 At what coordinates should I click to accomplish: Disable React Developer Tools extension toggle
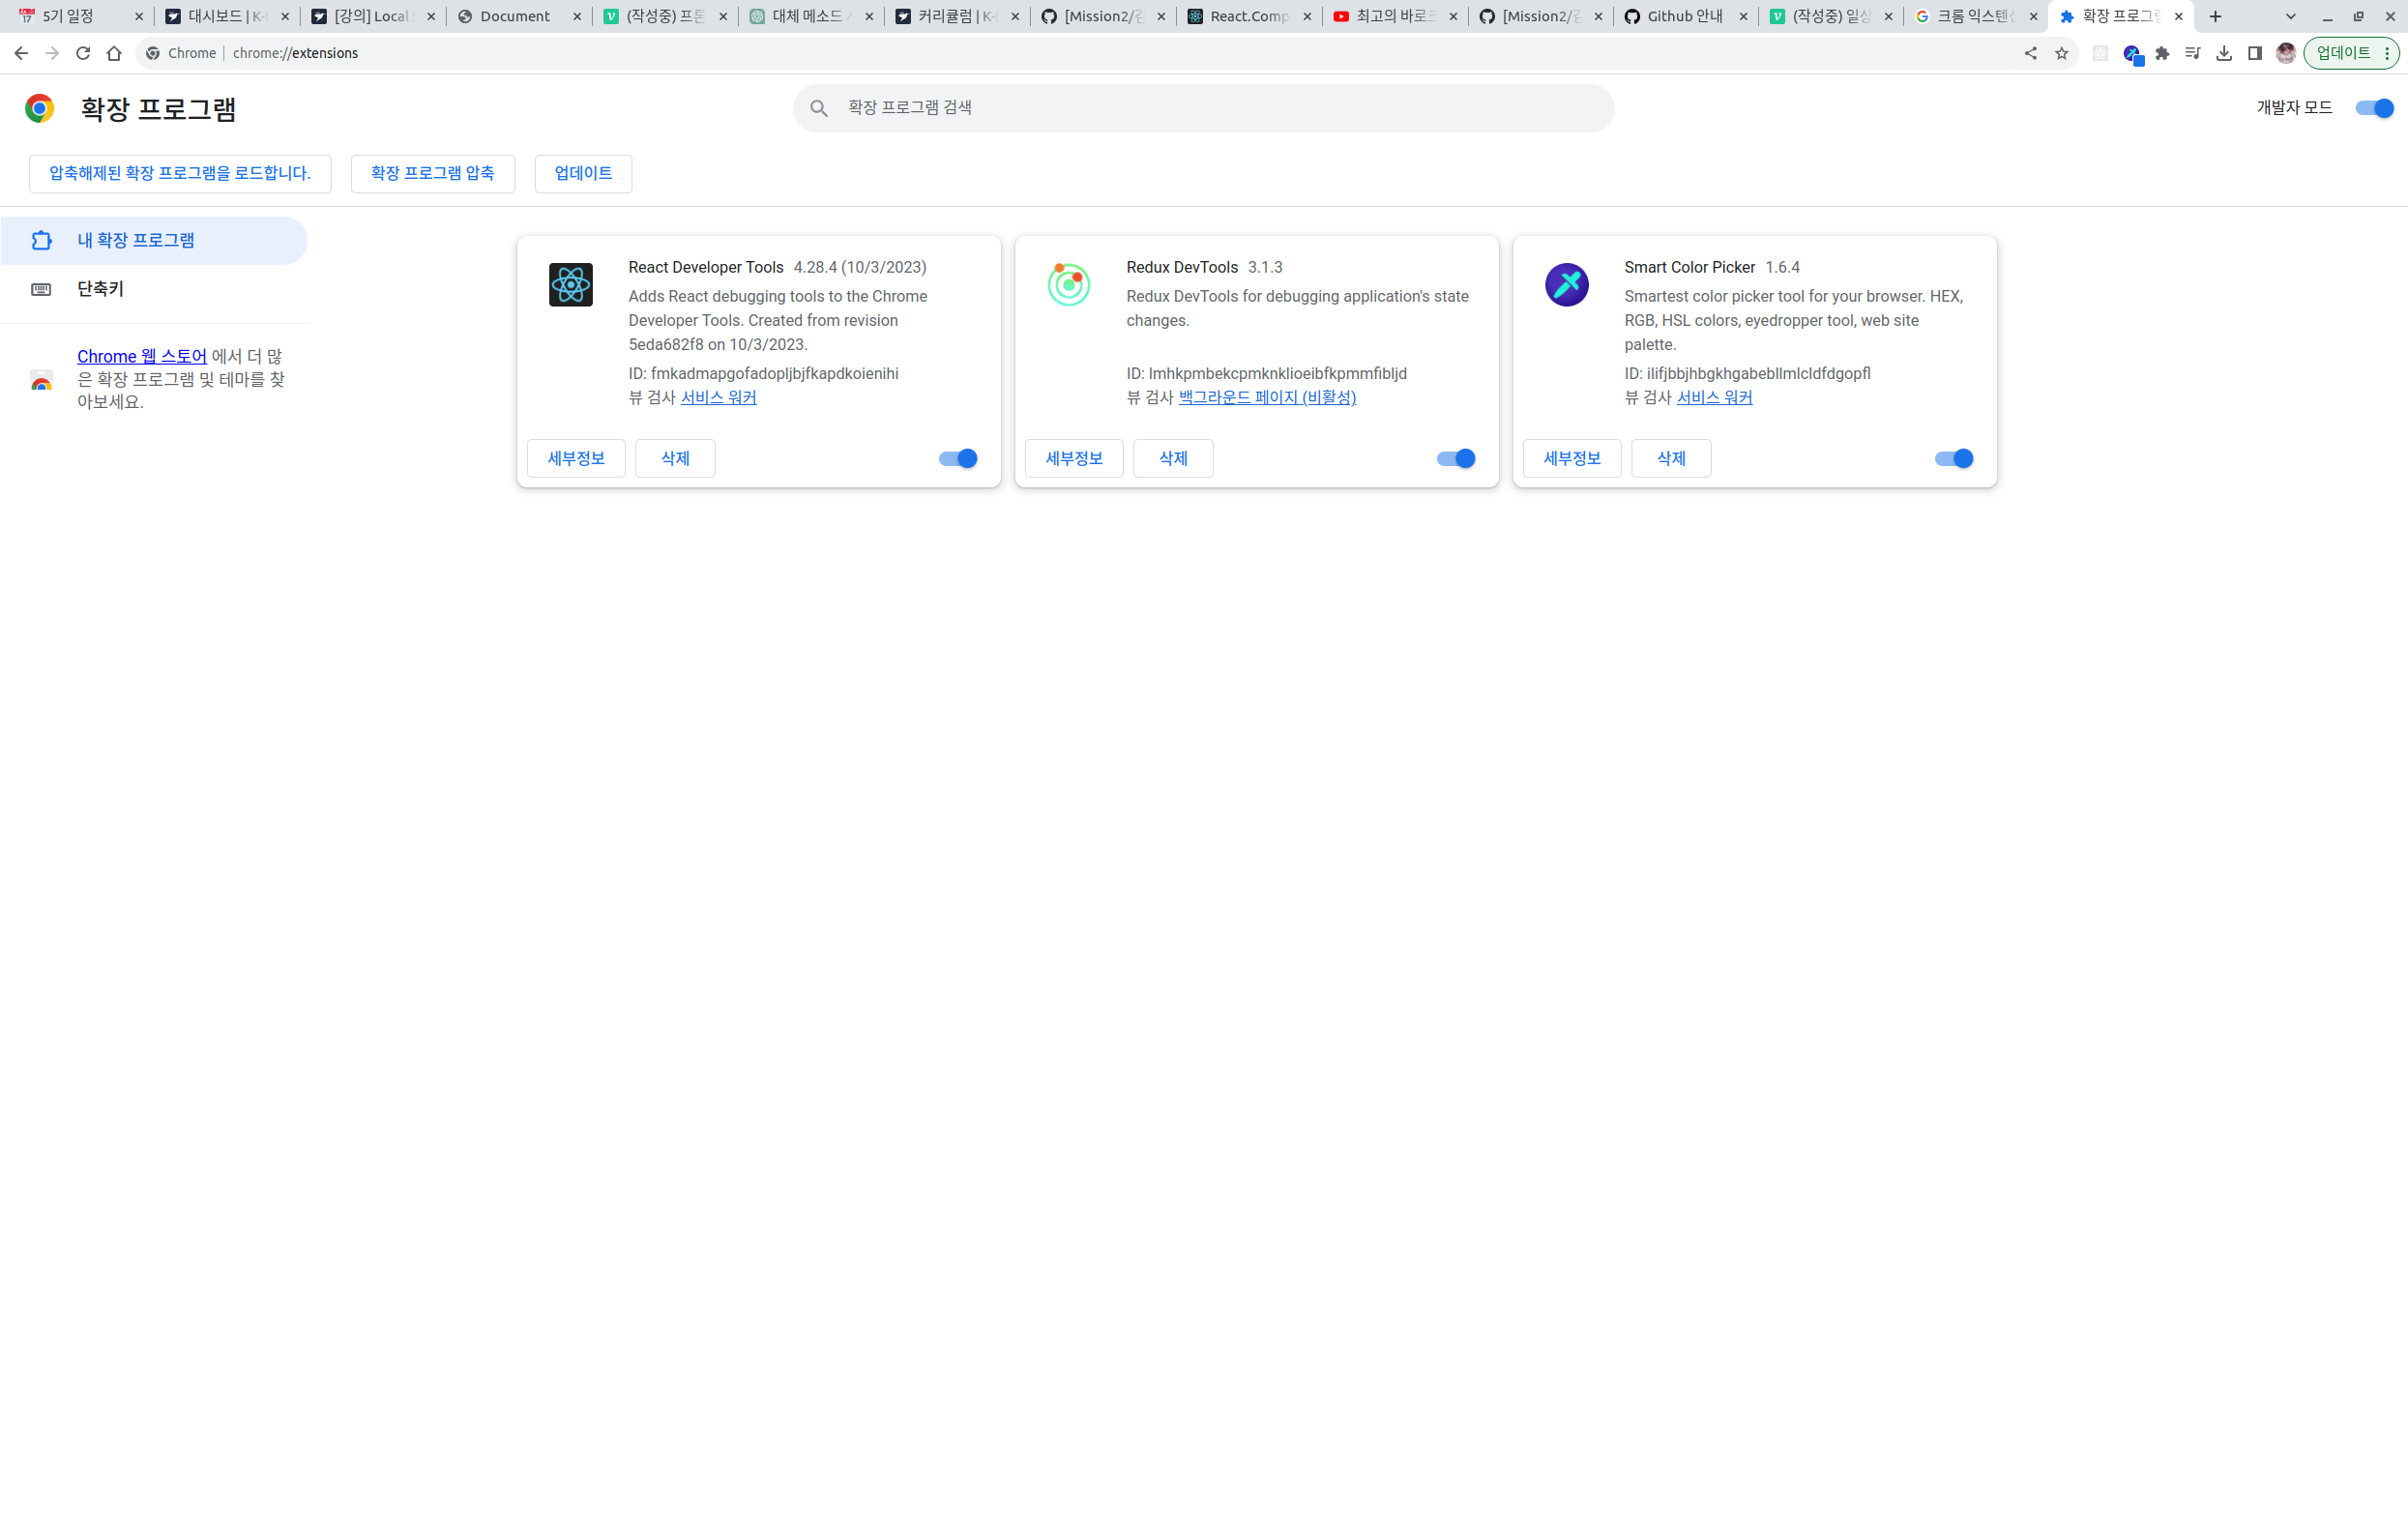pyautogui.click(x=958, y=459)
